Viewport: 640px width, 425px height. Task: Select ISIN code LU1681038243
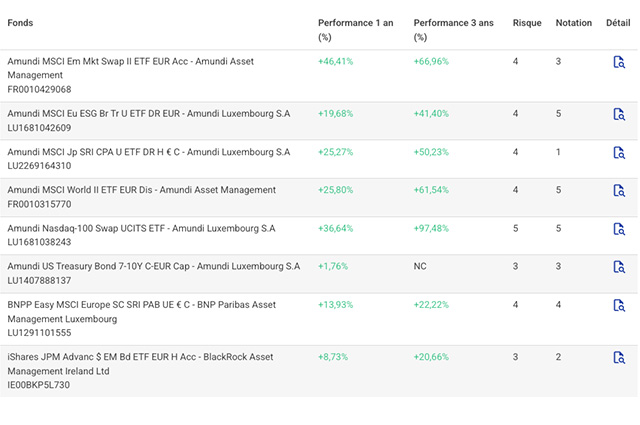(39, 242)
